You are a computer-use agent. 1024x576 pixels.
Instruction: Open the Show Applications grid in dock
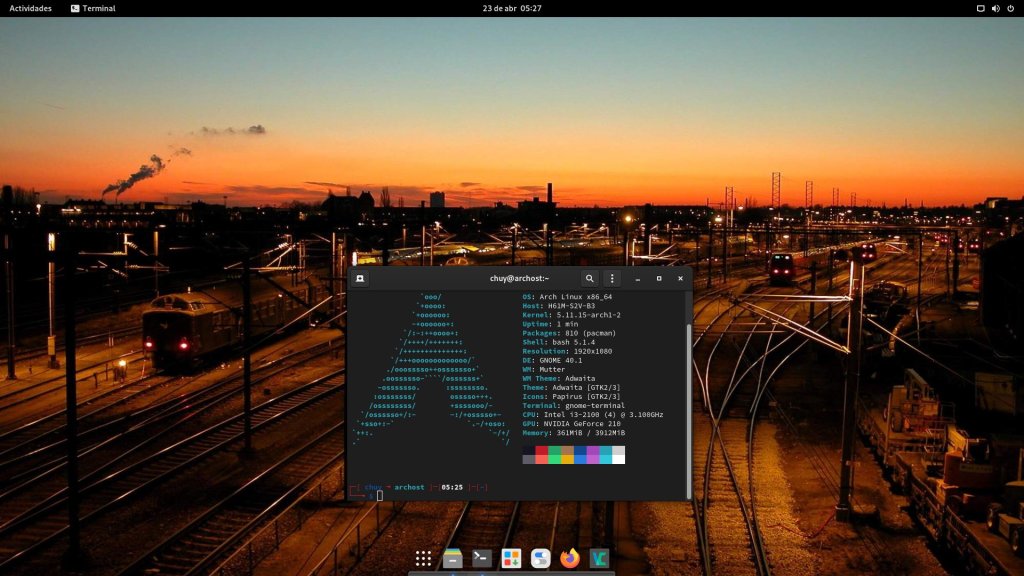coord(423,558)
